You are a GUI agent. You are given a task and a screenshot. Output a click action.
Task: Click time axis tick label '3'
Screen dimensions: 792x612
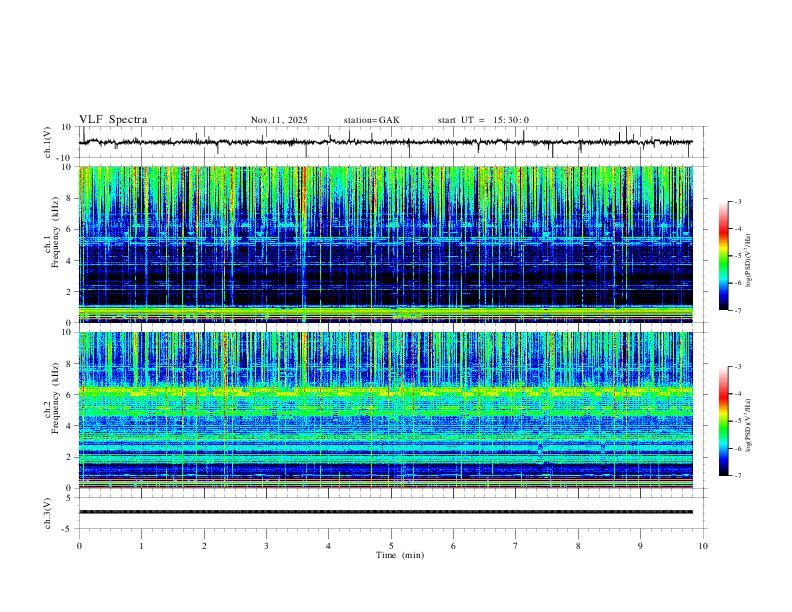tap(266, 546)
